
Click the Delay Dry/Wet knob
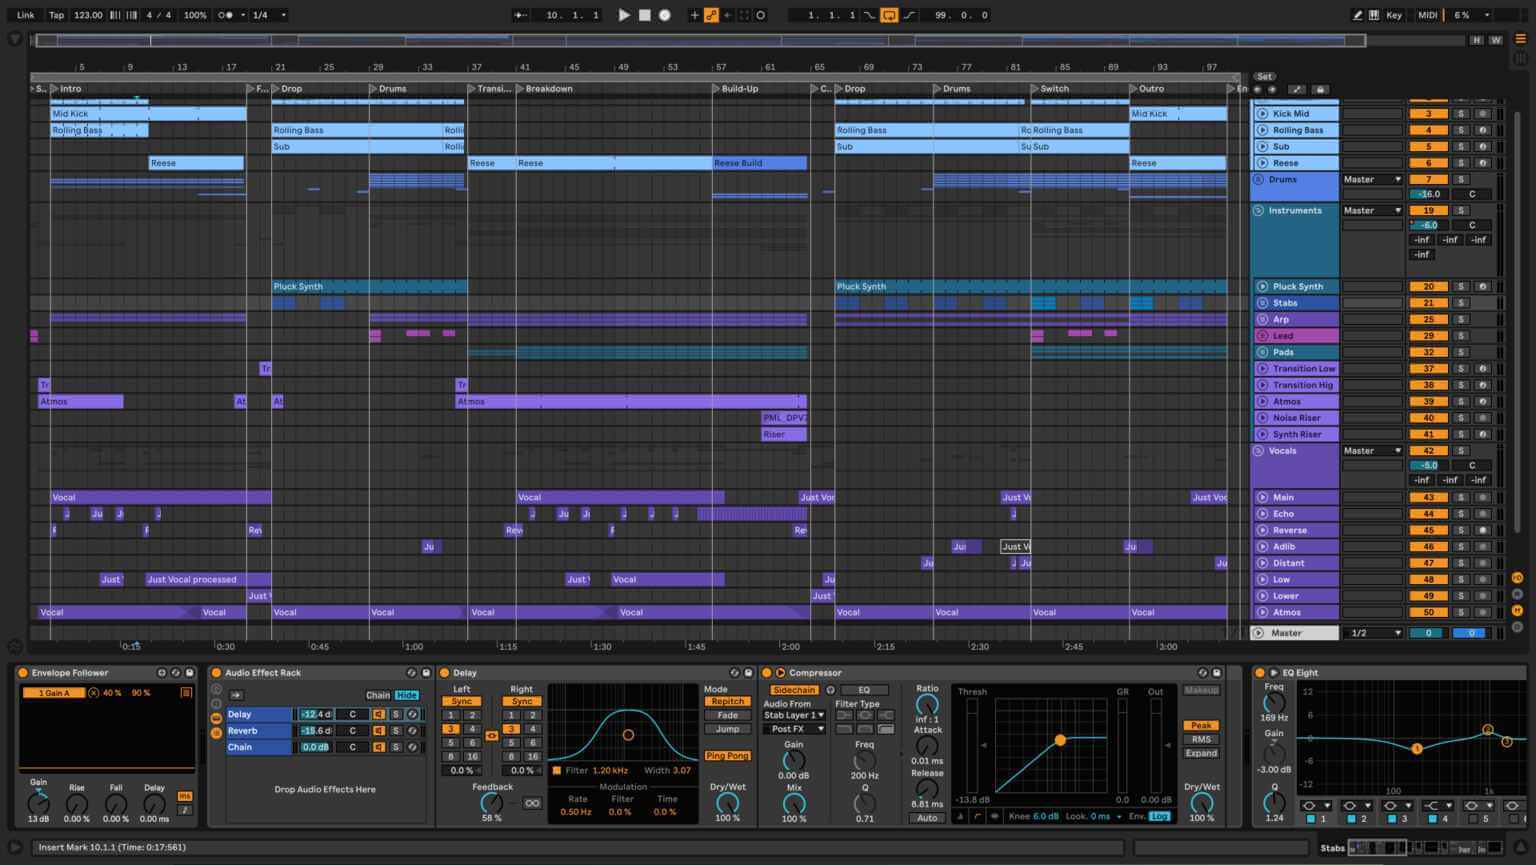[727, 802]
